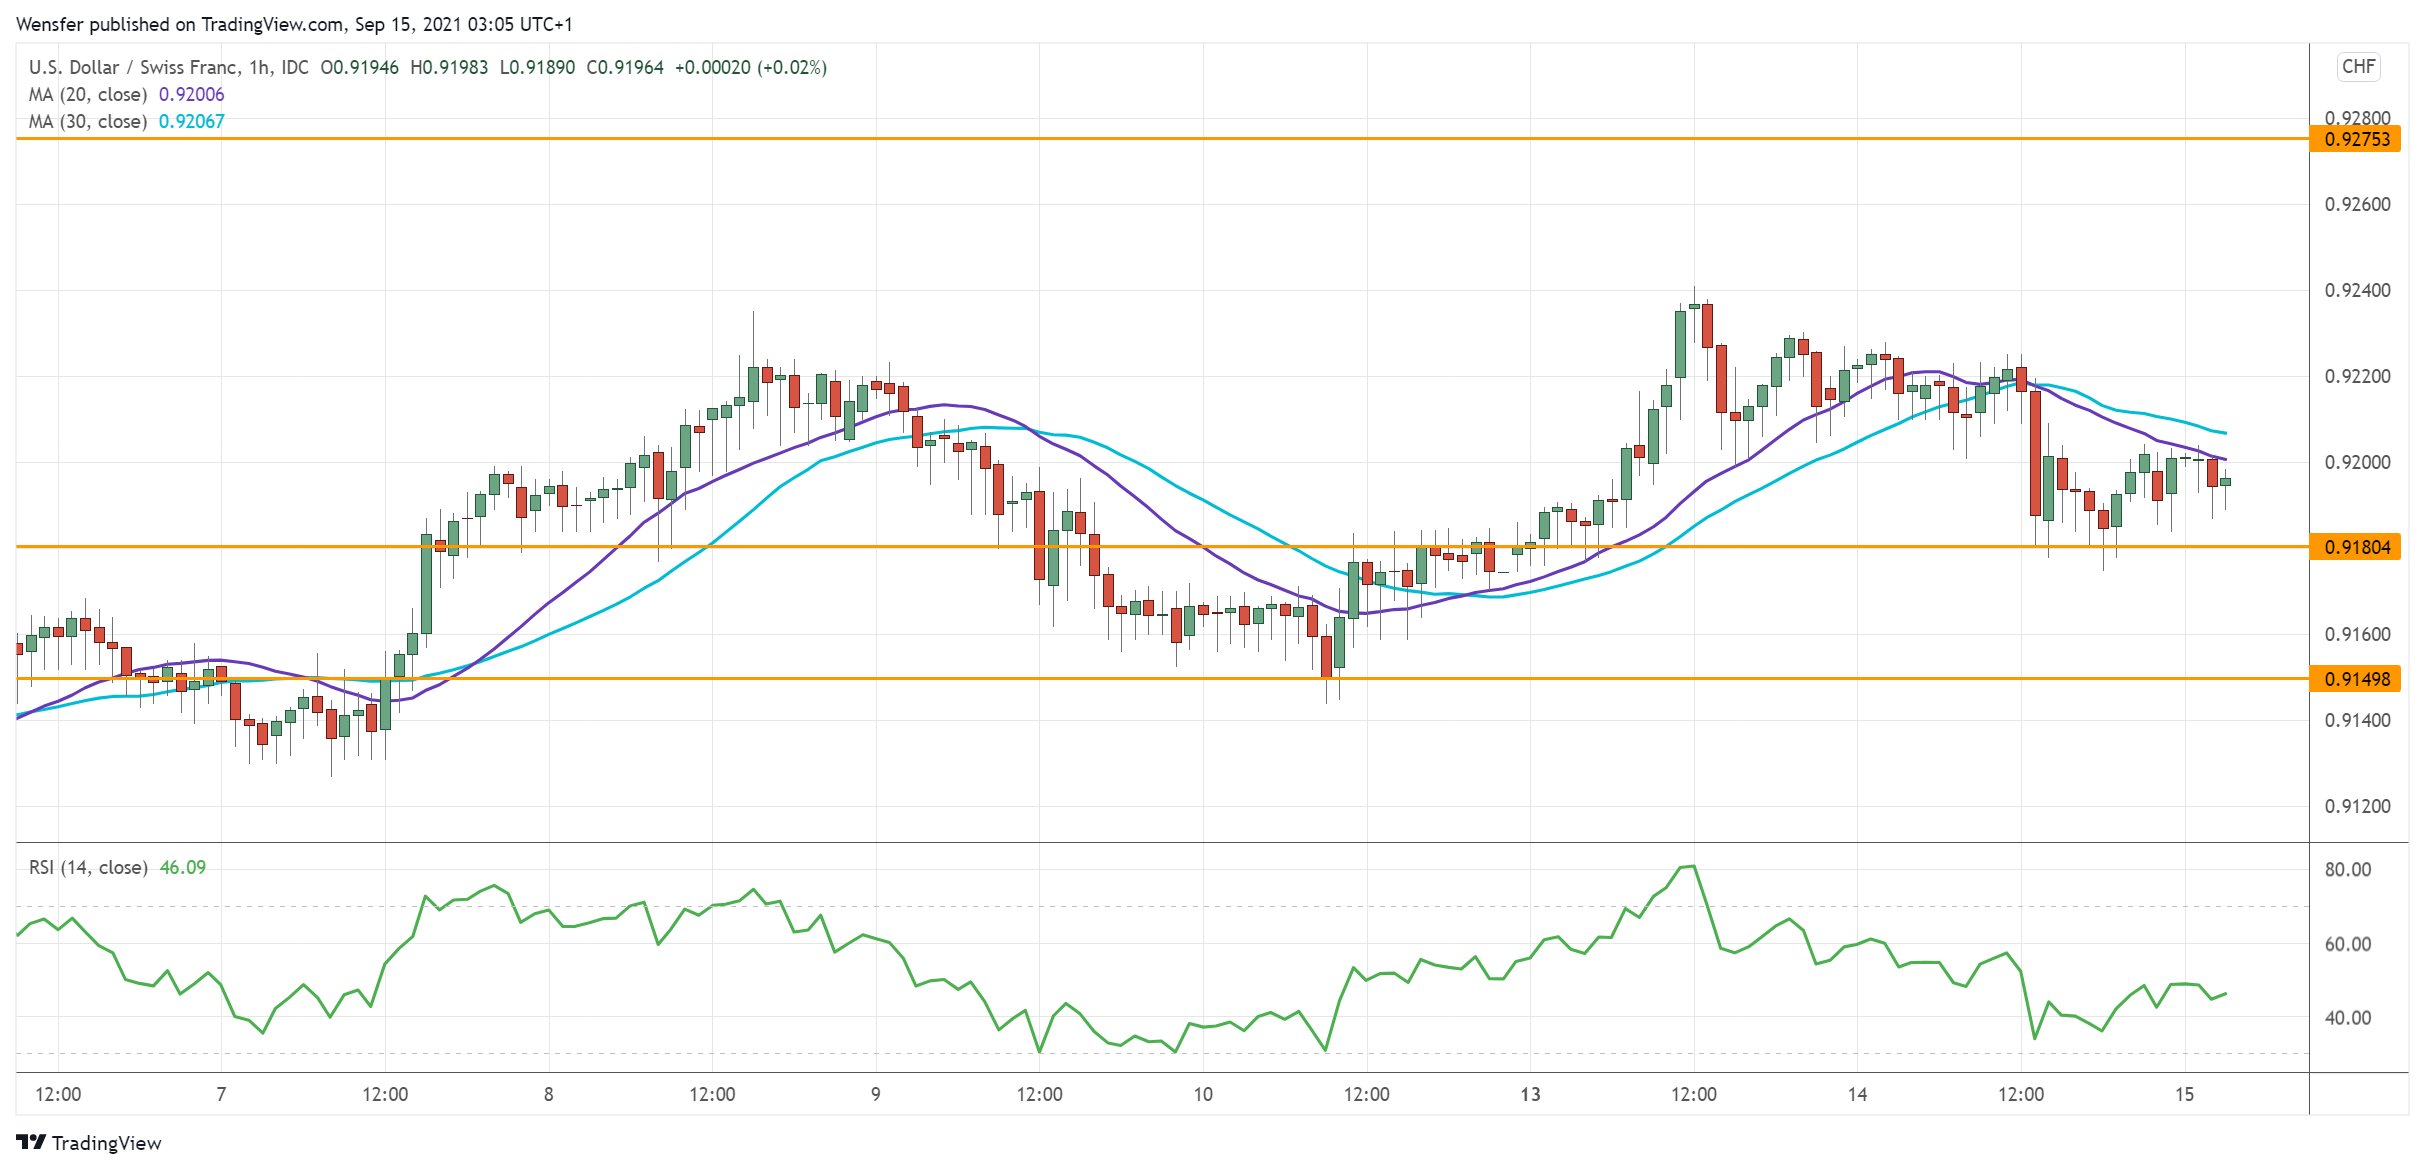2425x1170 pixels.
Task: Click the TradingView logo at bottom left
Action: pyautogui.click(x=90, y=1143)
